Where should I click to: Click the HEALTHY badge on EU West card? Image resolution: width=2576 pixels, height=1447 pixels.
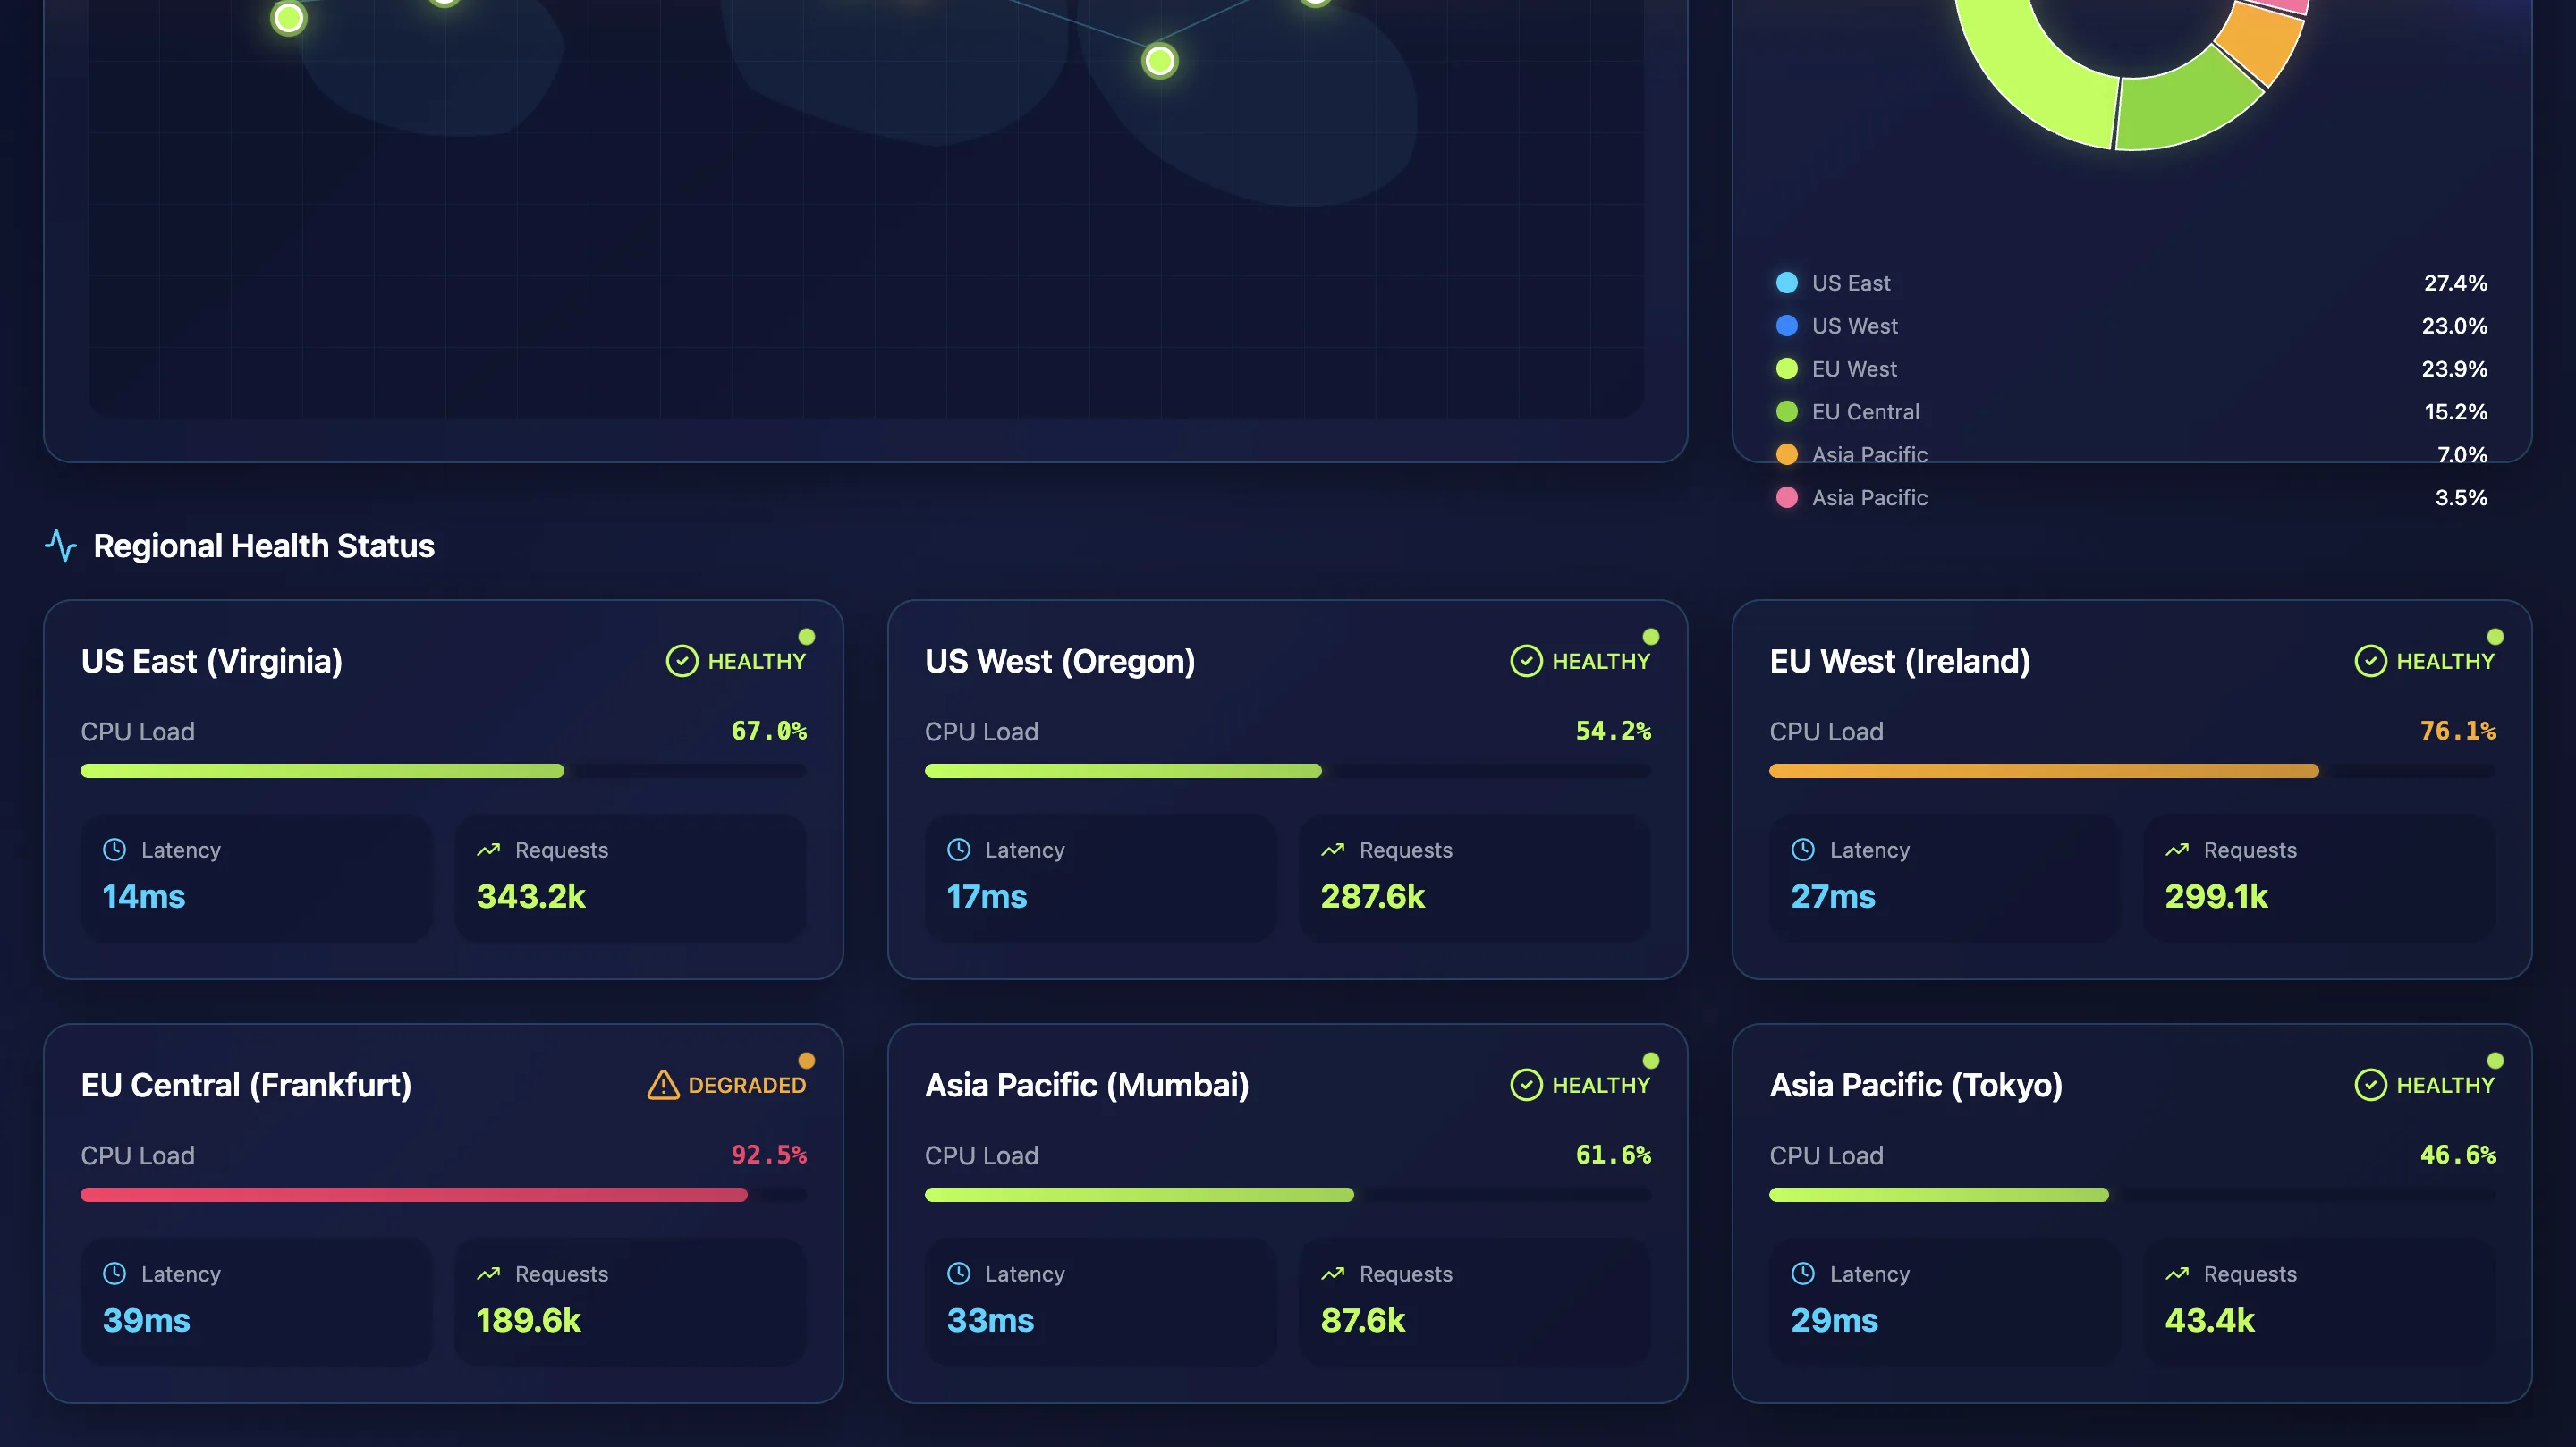[2441, 660]
